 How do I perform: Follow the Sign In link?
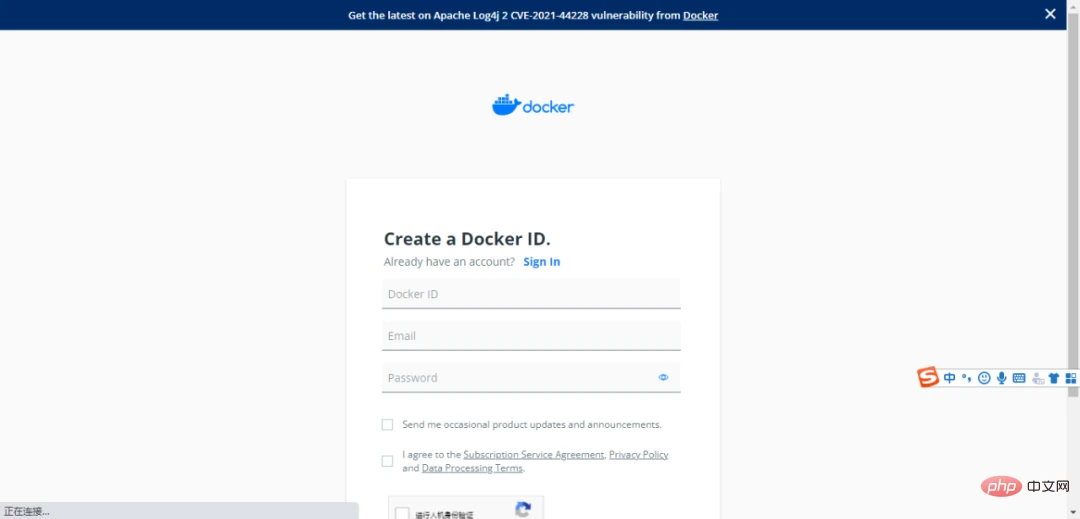(x=541, y=262)
